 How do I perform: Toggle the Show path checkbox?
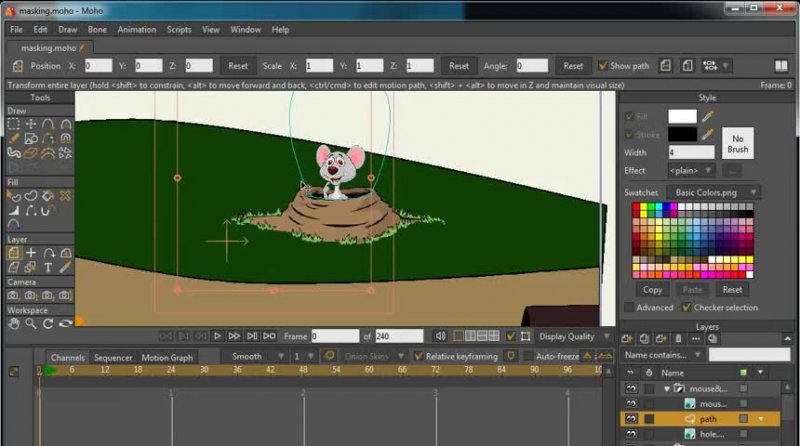point(603,66)
